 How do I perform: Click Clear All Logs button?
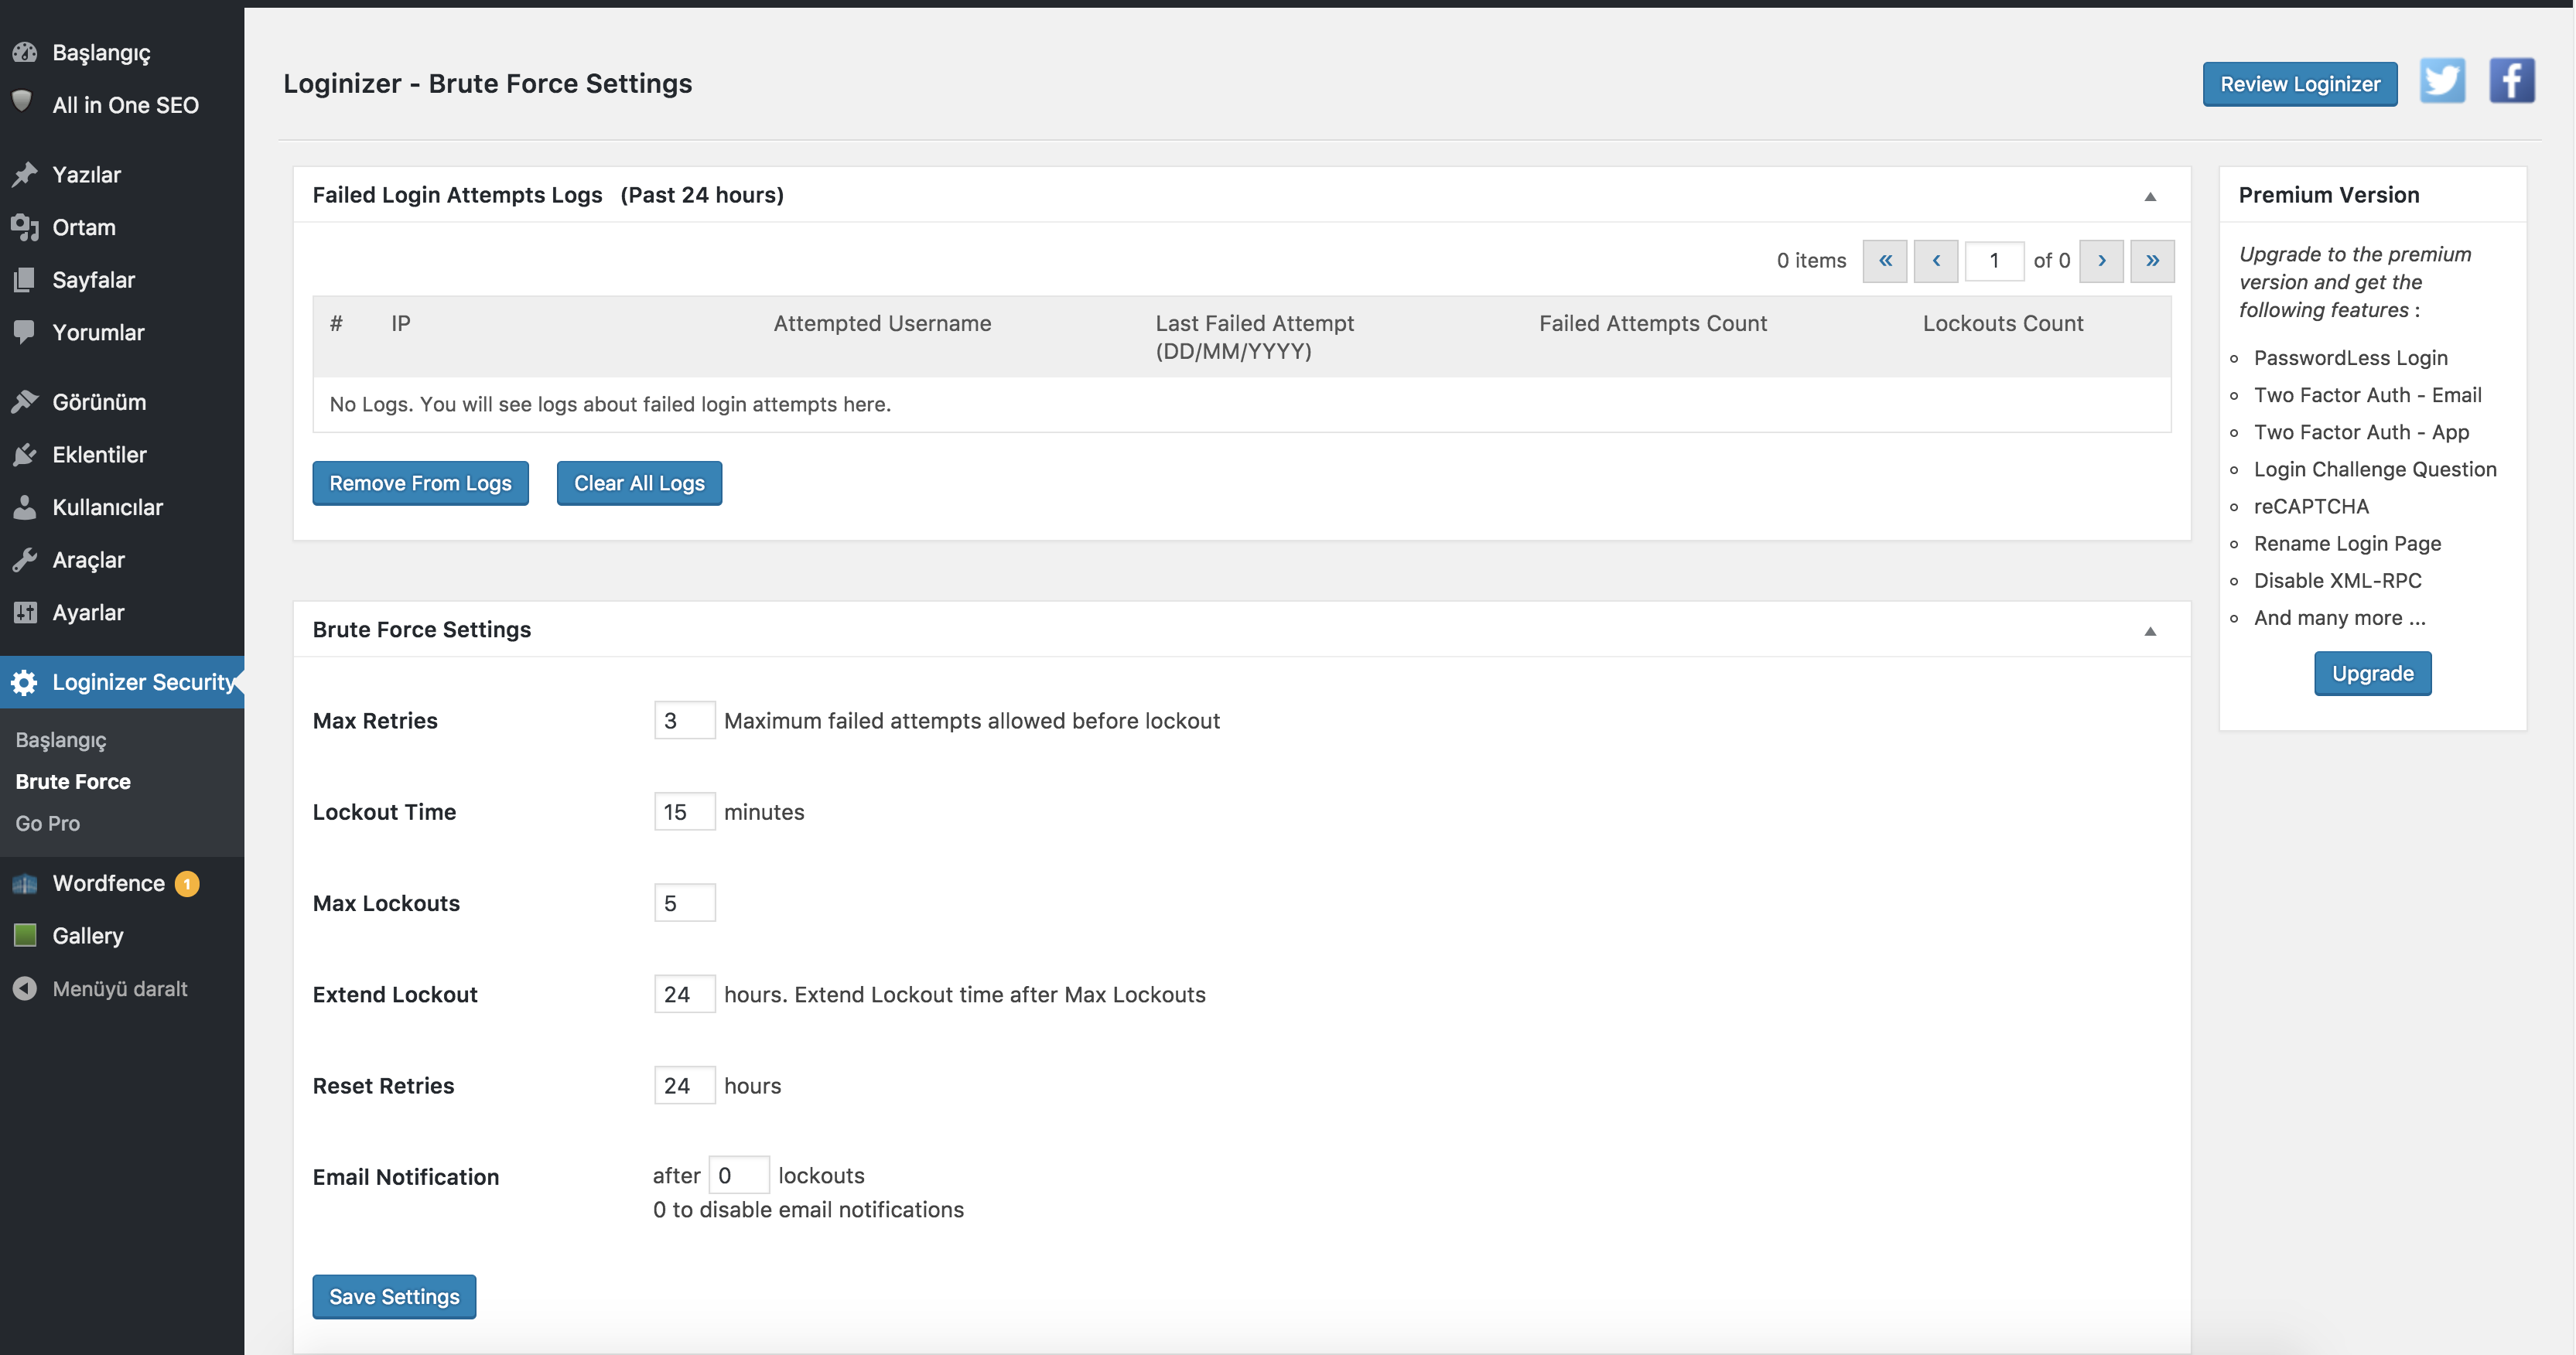pos(639,483)
